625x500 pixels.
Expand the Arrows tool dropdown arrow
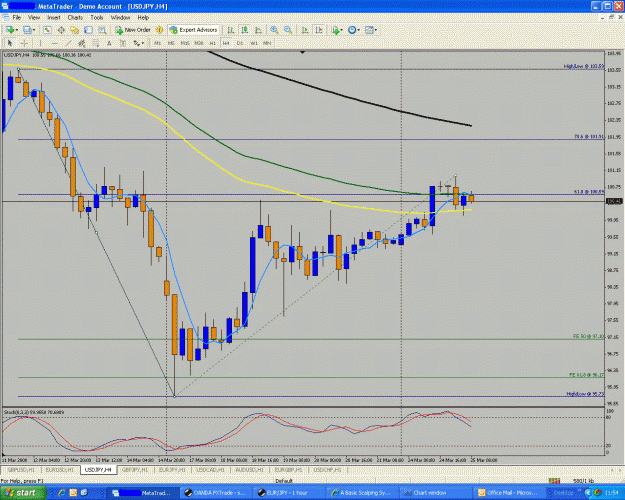143,43
